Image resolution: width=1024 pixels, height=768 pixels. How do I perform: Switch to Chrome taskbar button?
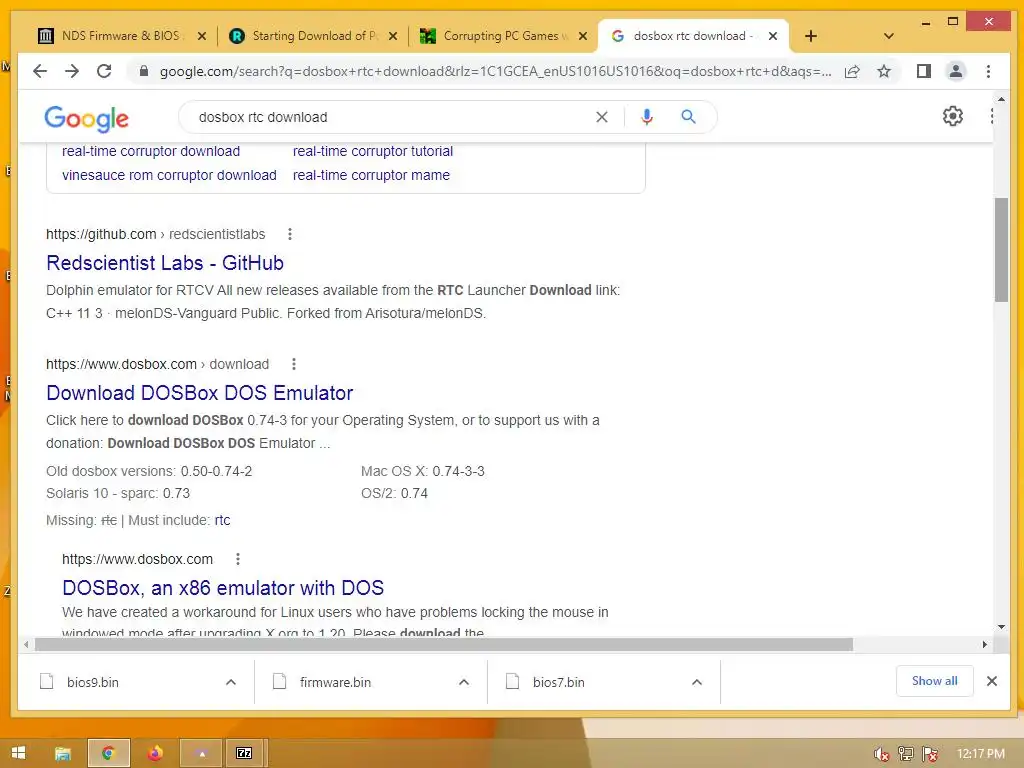point(109,753)
